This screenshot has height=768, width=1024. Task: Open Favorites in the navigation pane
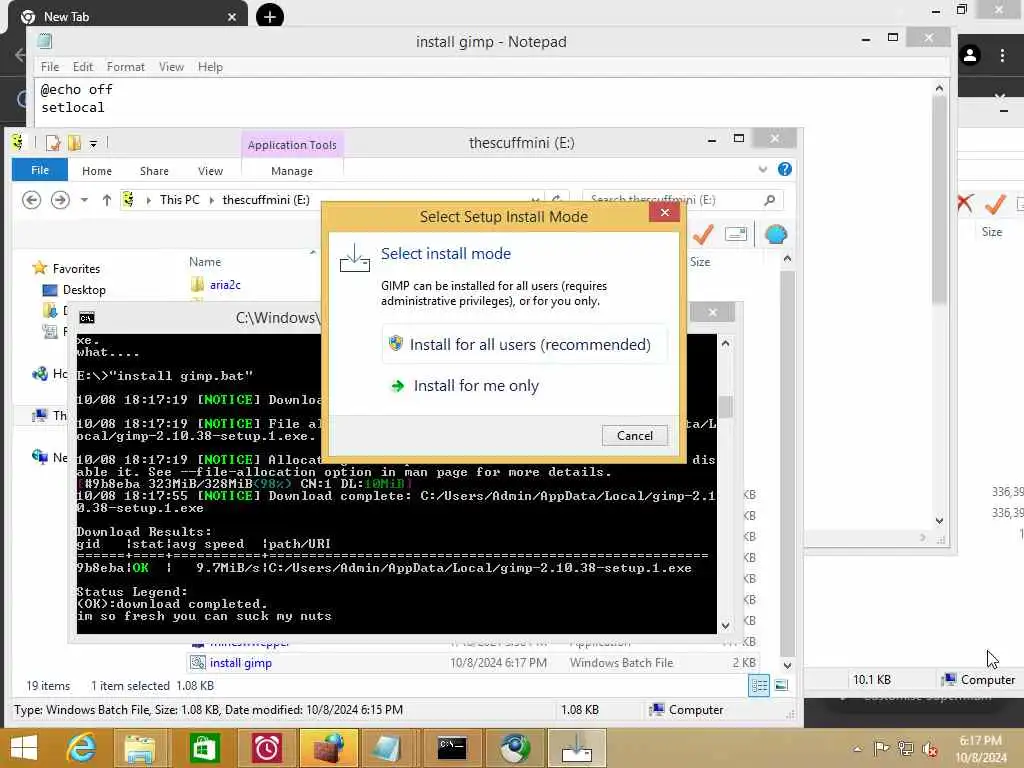pos(76,268)
